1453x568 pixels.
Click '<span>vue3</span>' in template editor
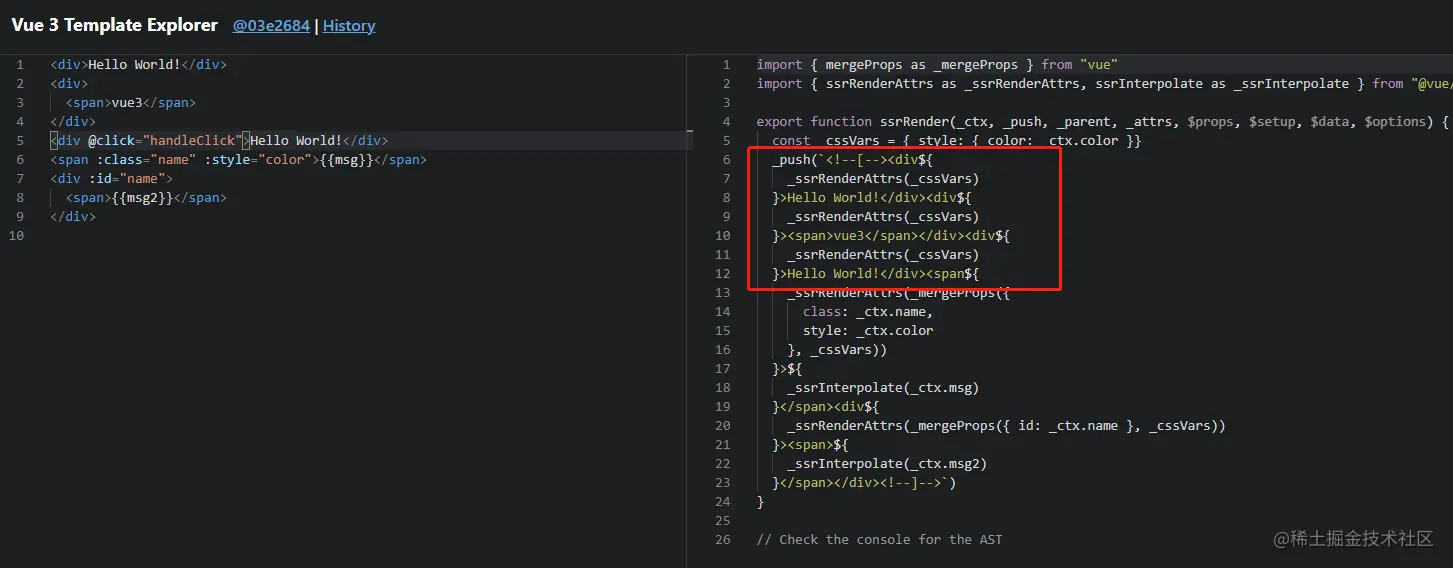pyautogui.click(x=130, y=103)
